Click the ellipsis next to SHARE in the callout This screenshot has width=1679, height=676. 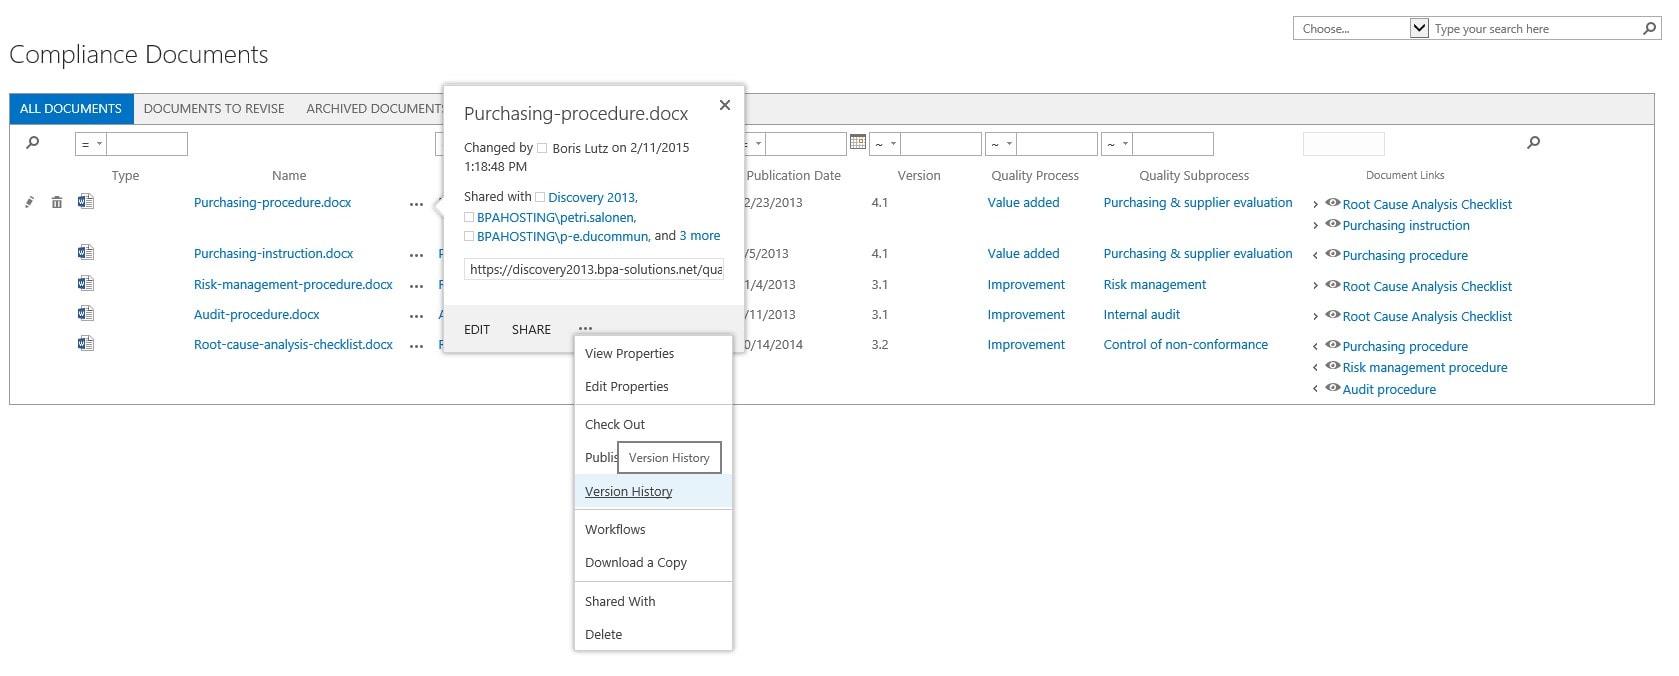coord(585,328)
